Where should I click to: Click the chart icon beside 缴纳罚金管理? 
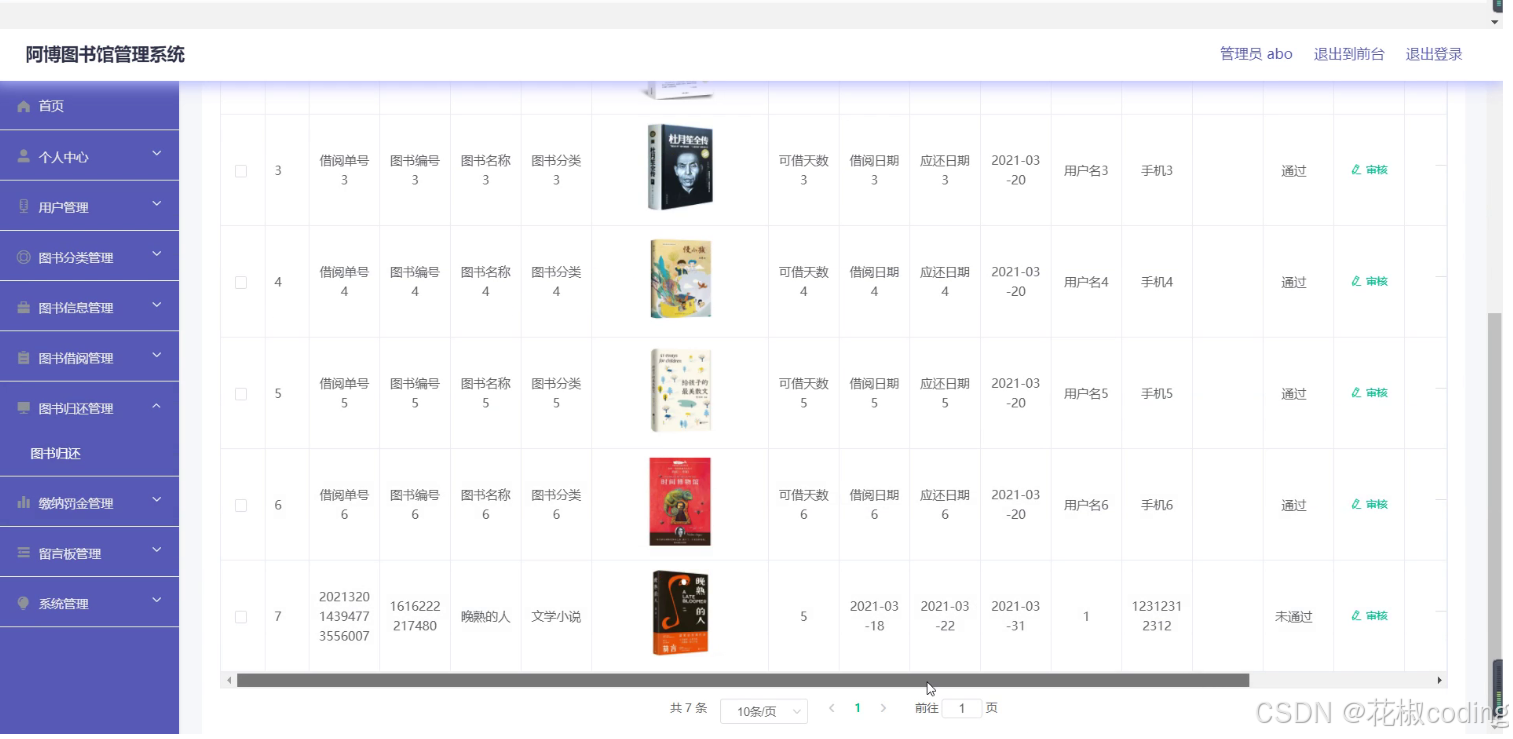(x=24, y=503)
